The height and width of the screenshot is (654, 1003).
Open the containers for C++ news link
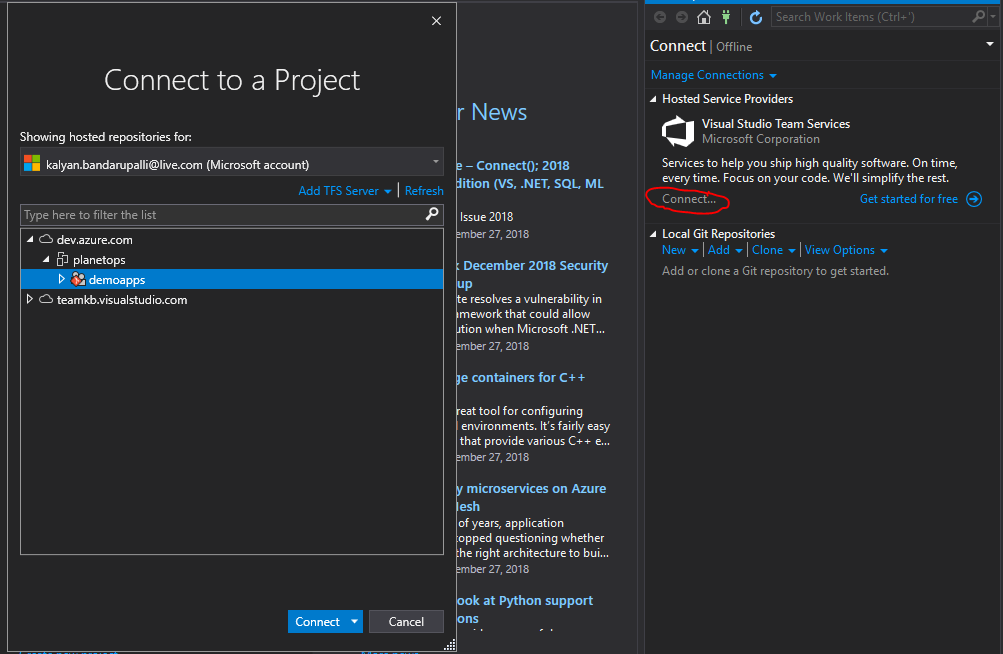point(521,378)
